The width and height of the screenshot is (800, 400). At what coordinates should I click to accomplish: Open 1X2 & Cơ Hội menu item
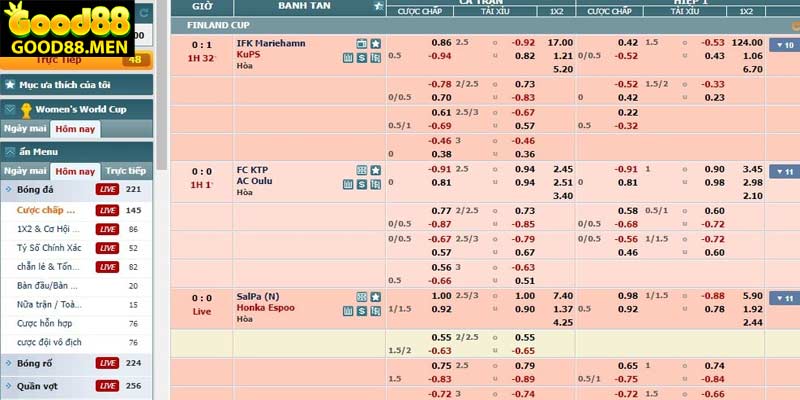click(48, 229)
